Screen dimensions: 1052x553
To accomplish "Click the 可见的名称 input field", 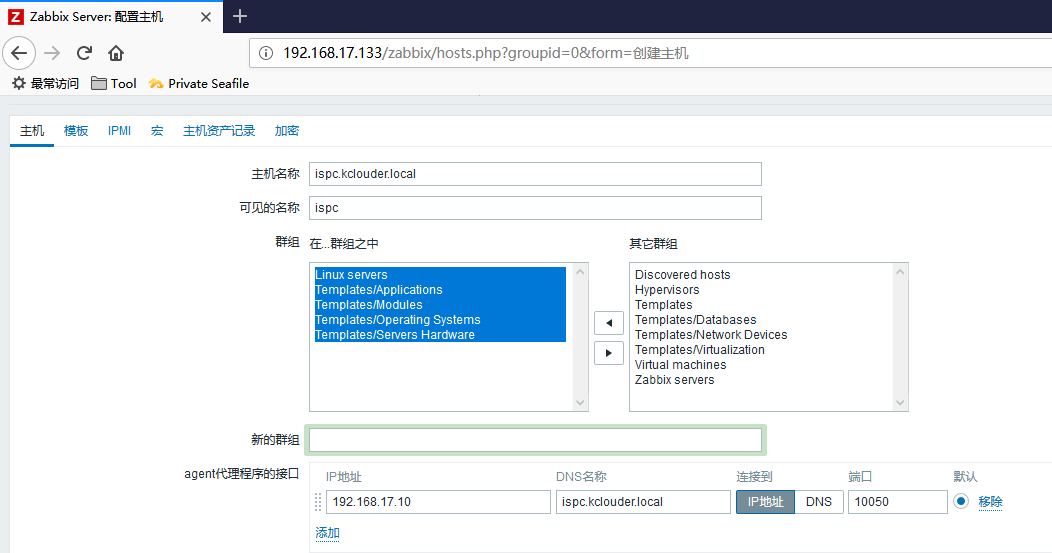I will click(535, 208).
